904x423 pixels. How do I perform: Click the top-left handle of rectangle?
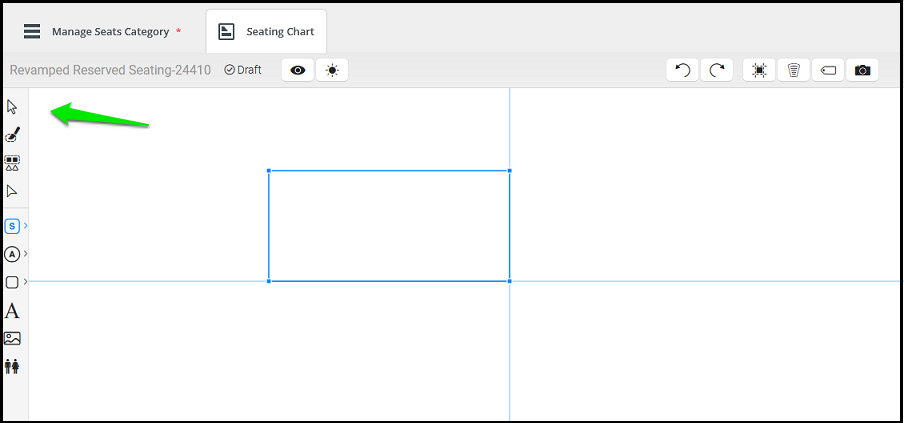pyautogui.click(x=269, y=171)
